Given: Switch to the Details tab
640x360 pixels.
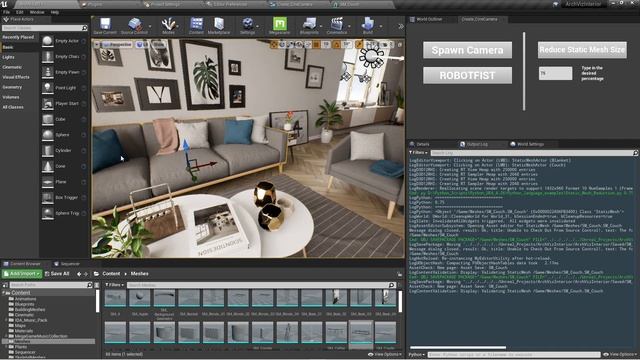Looking at the screenshot, I should click(420, 144).
